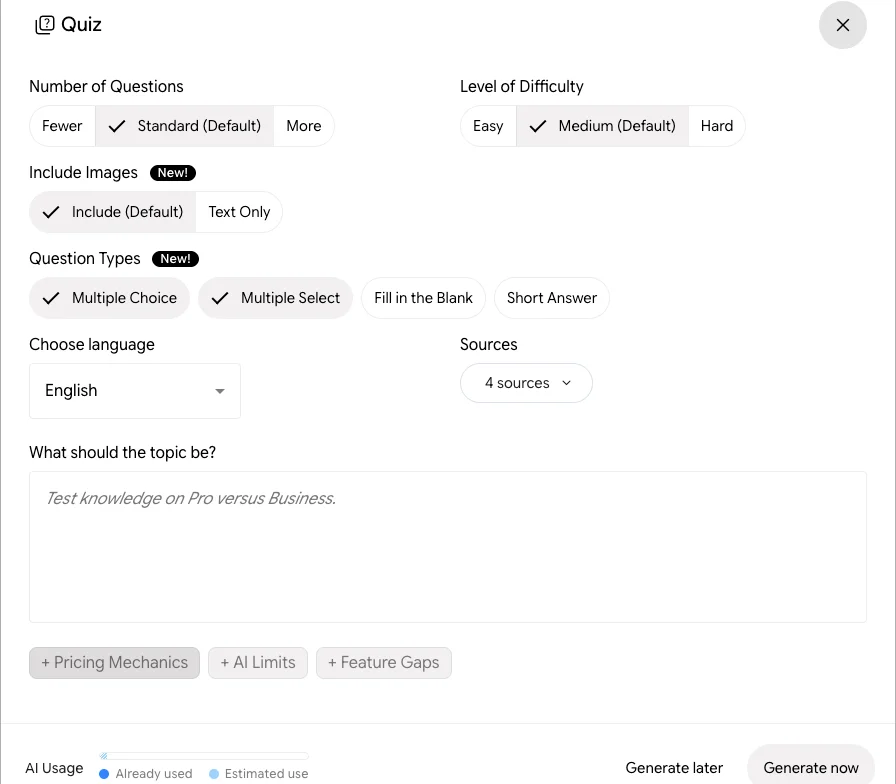The height and width of the screenshot is (784, 896).
Task: Enable Short Answer question type
Action: pos(551,298)
